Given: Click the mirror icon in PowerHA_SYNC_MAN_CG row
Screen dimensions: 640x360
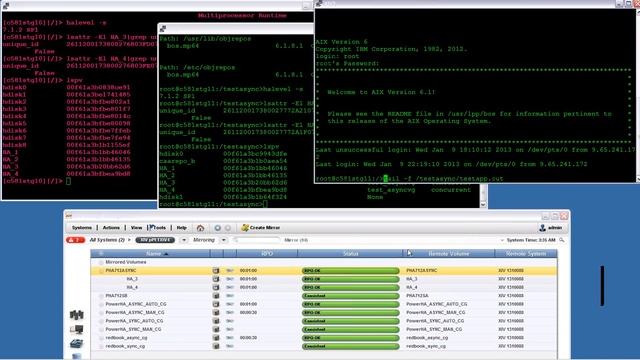Looking at the screenshot, I should (216, 329).
